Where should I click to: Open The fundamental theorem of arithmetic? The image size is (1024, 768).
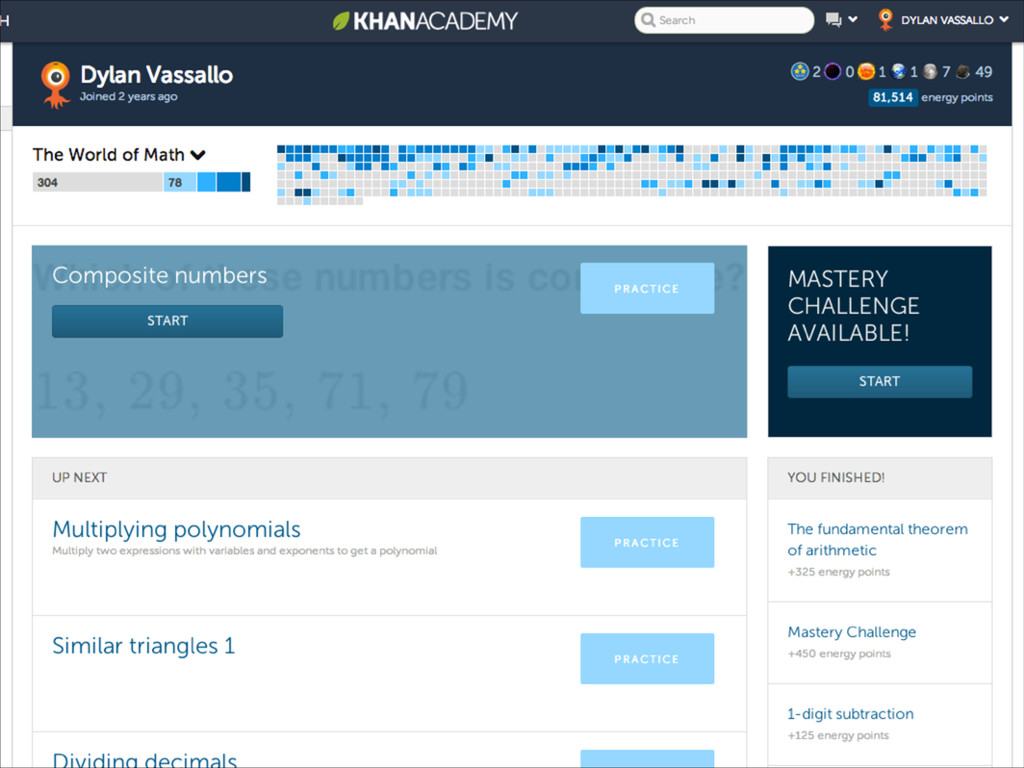pos(877,539)
